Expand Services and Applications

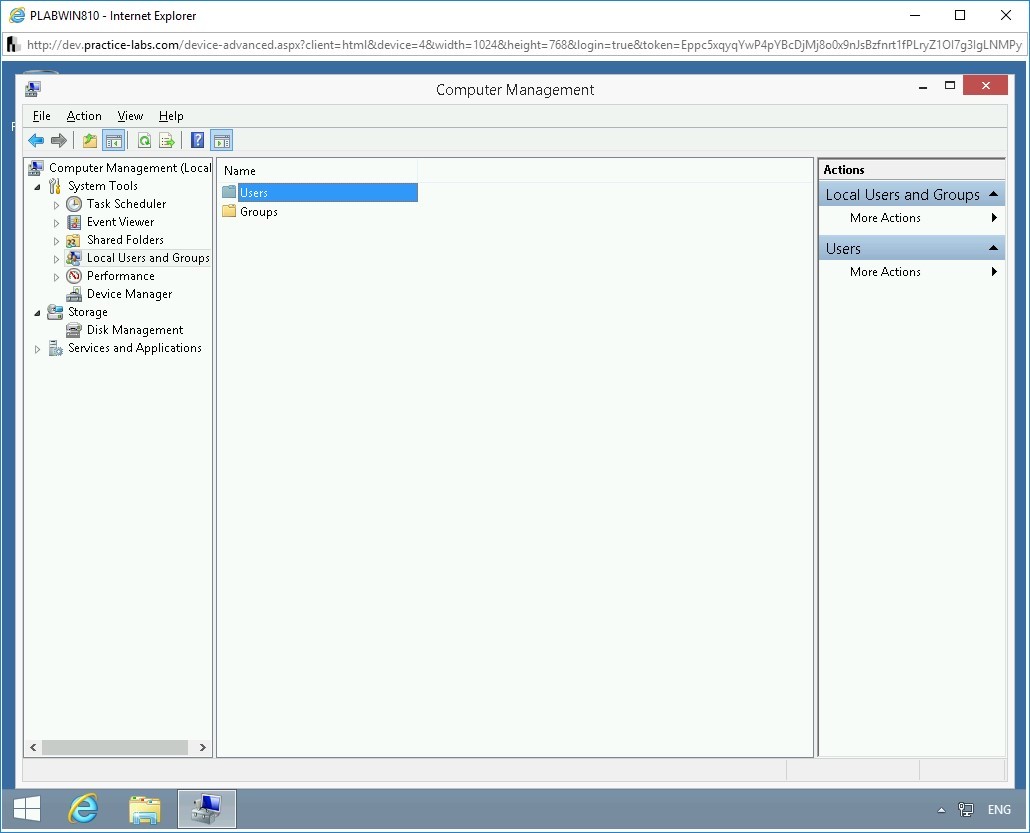click(x=37, y=348)
